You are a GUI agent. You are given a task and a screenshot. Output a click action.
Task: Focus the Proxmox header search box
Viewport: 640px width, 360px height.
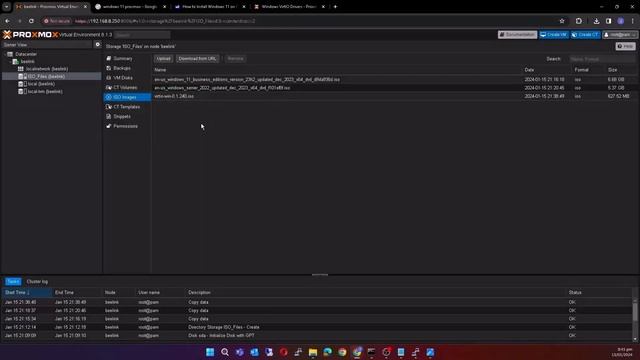pyautogui.click(x=142, y=35)
